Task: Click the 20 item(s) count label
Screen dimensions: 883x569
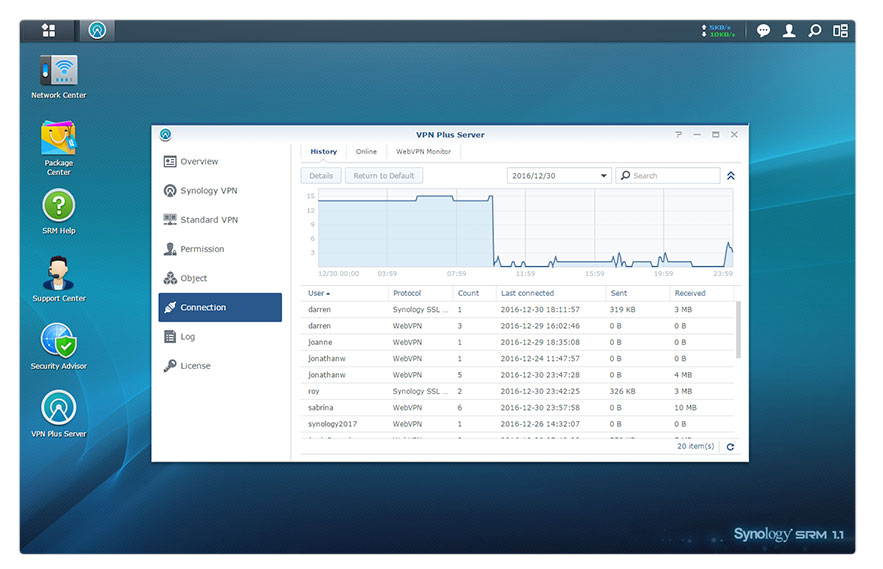Action: (695, 446)
